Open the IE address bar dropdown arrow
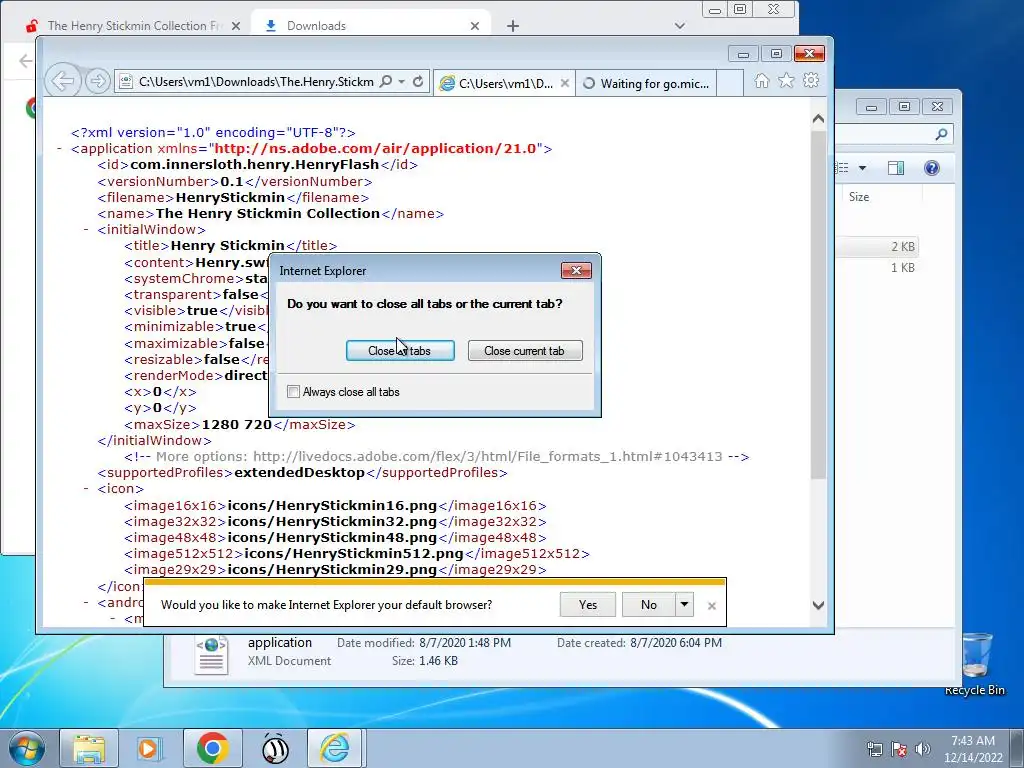Screen dimensions: 1024x768 click(402, 82)
